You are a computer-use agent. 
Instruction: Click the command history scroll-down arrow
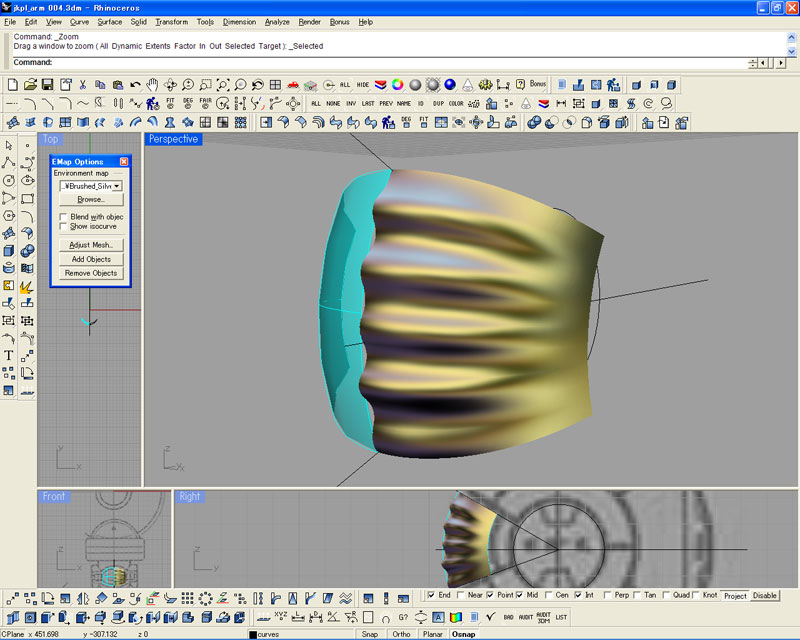791,51
